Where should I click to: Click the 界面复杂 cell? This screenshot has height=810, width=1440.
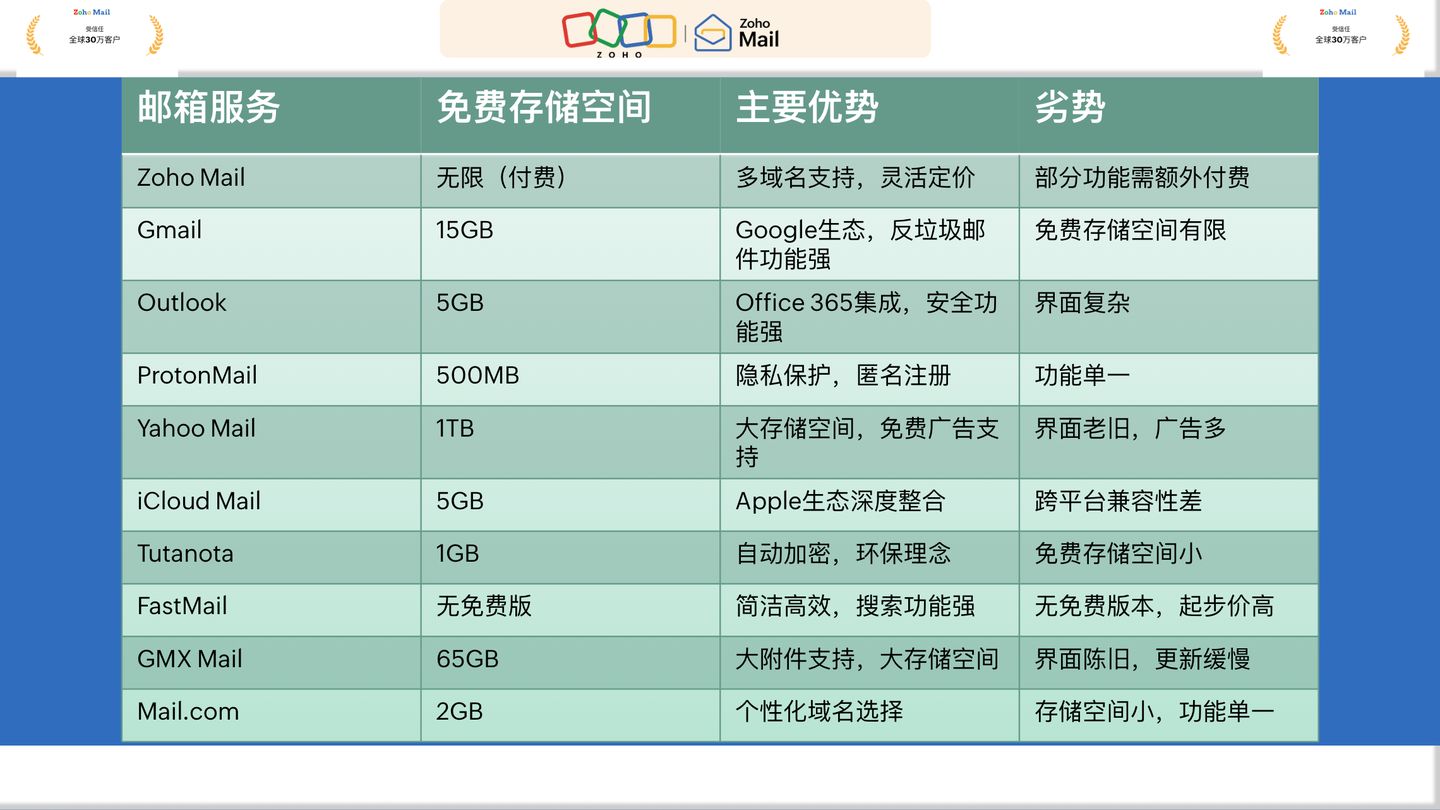pyautogui.click(x=1168, y=317)
